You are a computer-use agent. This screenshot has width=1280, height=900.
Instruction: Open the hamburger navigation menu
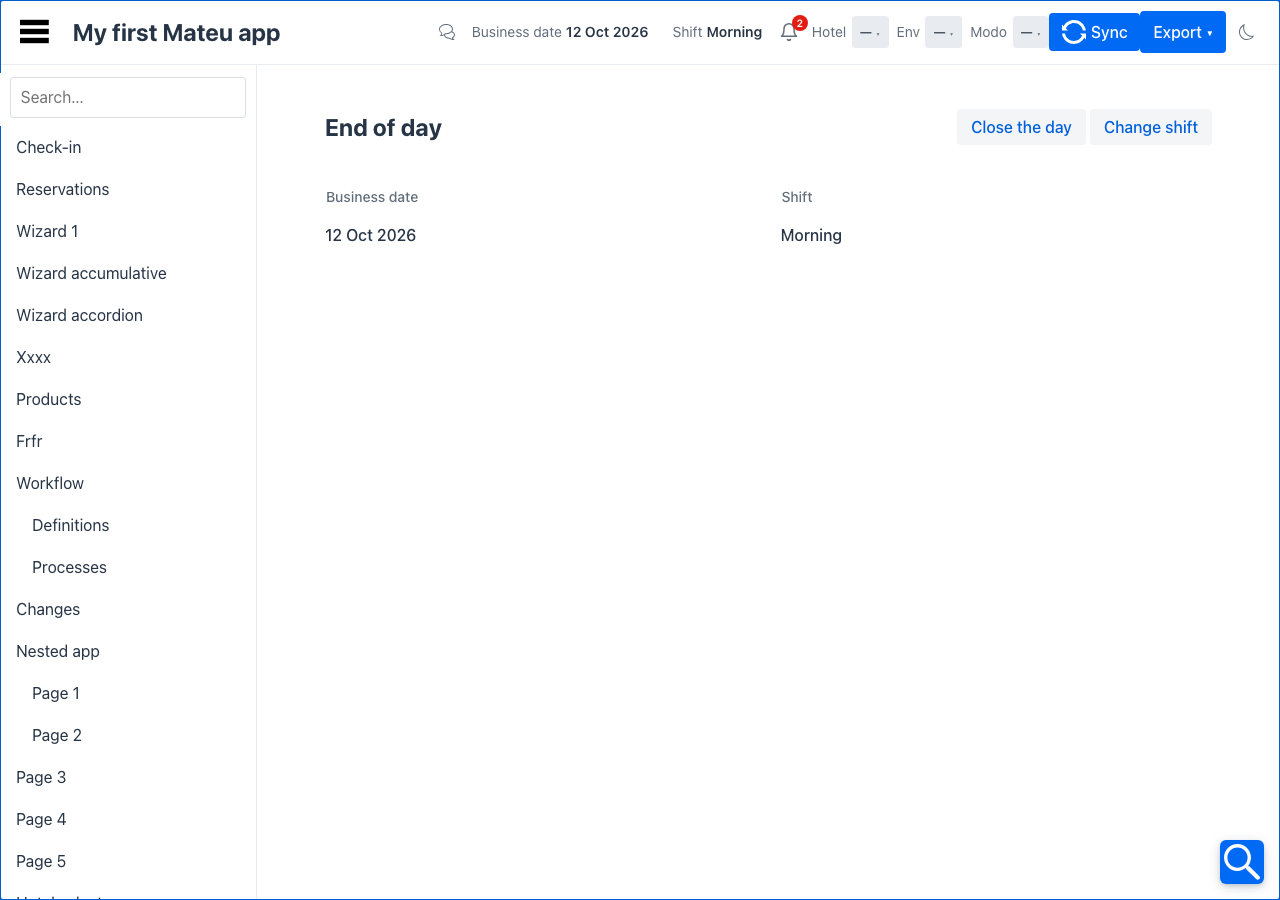34,32
